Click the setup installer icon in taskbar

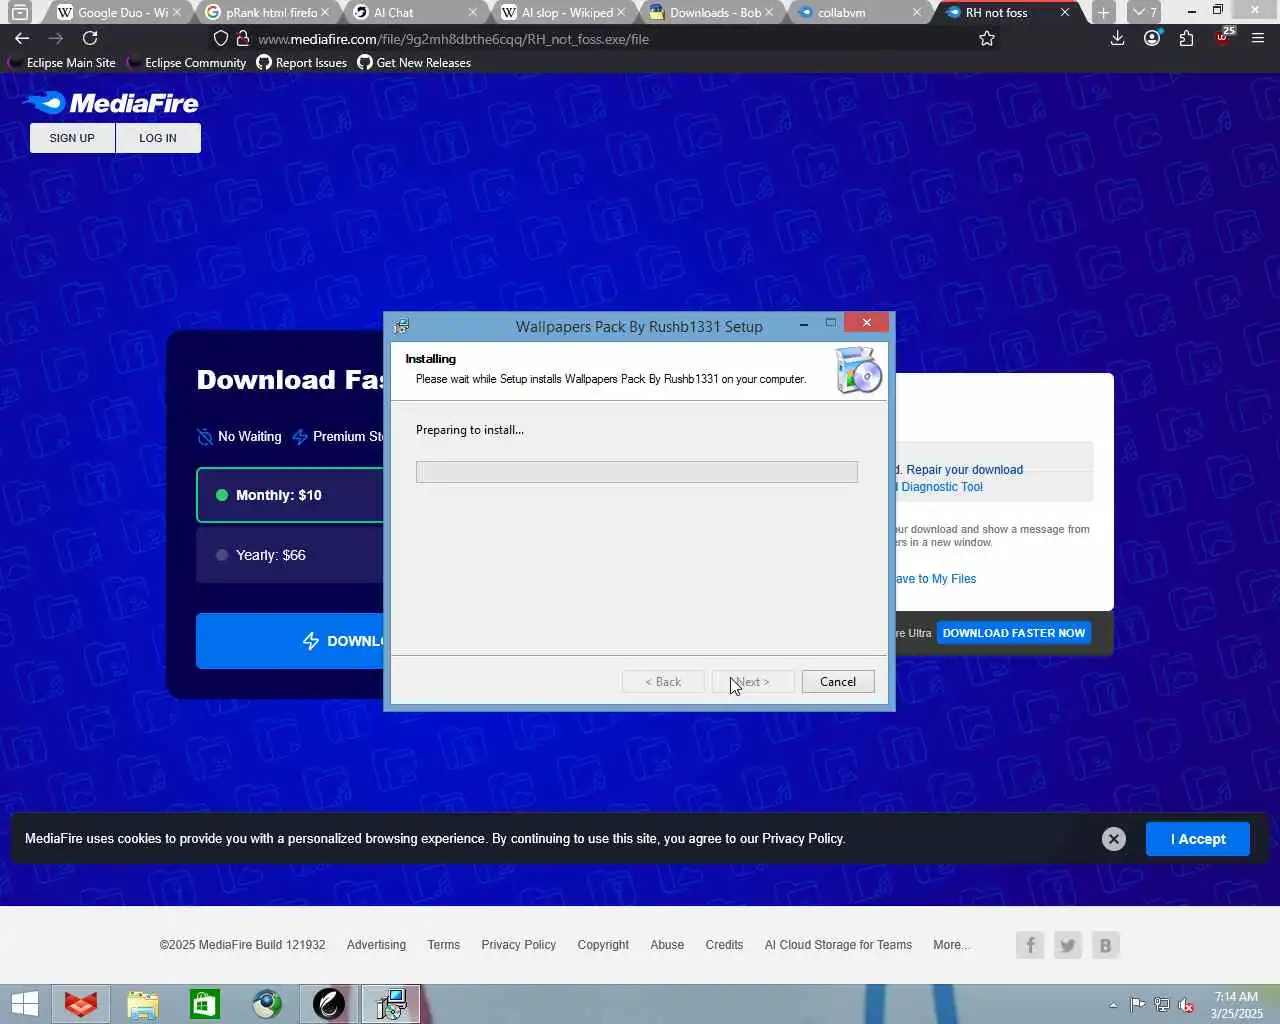tap(390, 1004)
